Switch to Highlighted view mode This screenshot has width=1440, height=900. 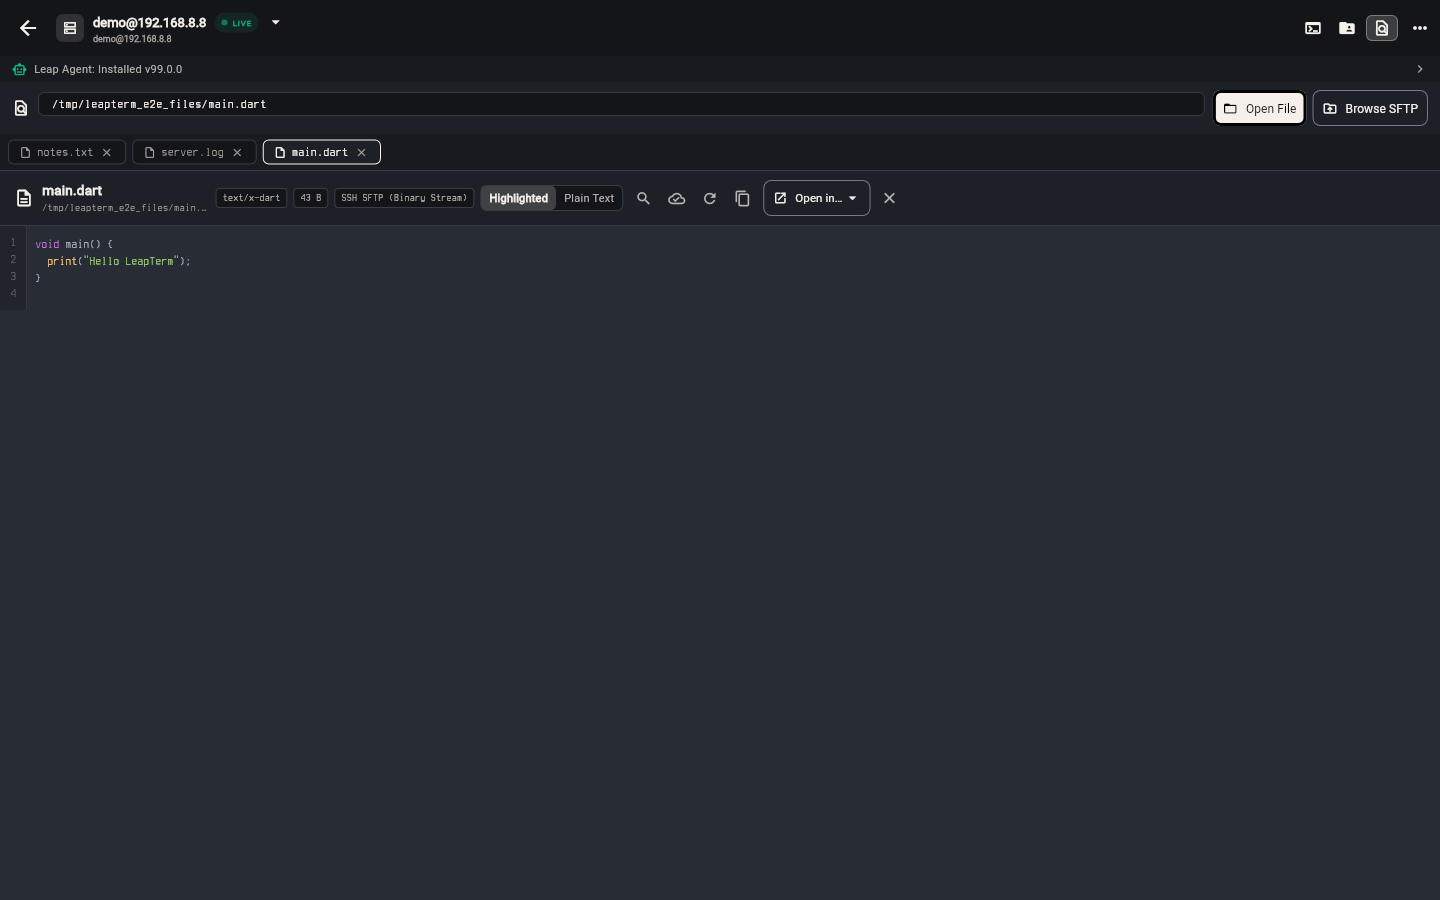click(x=518, y=198)
